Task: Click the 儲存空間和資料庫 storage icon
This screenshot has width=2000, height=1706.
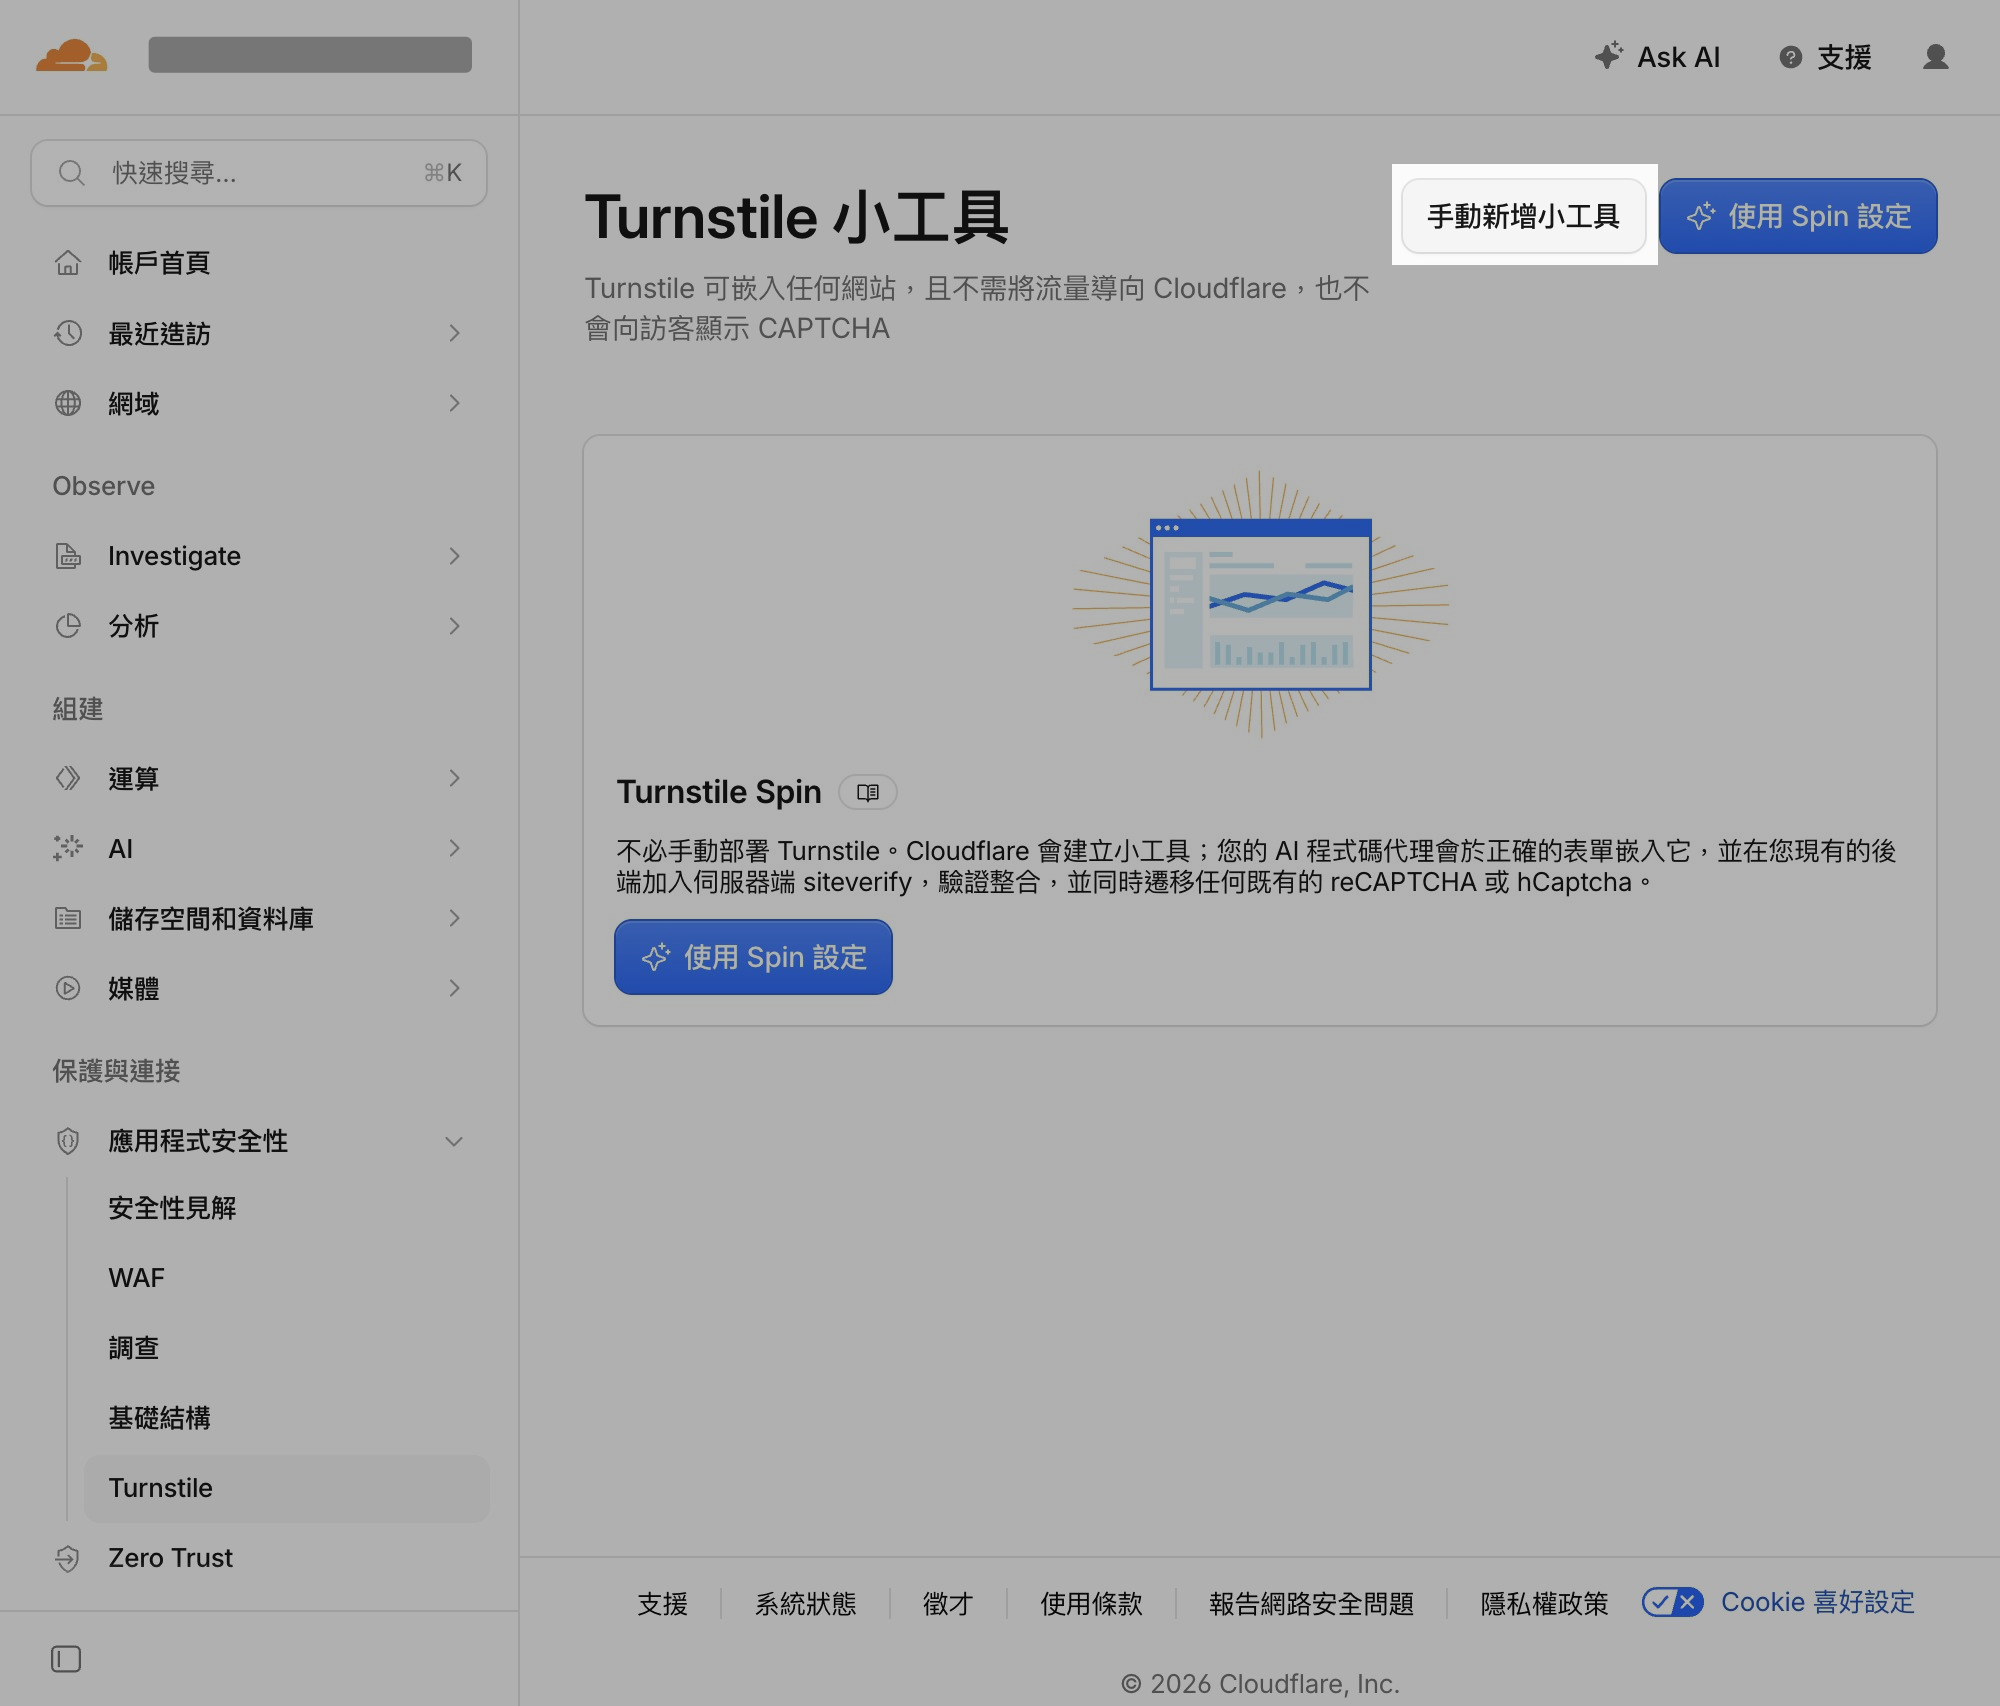Action: (68, 918)
